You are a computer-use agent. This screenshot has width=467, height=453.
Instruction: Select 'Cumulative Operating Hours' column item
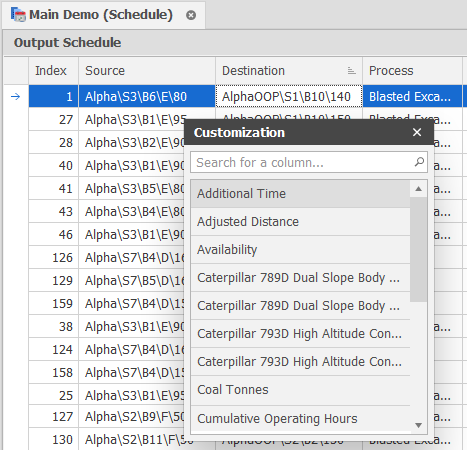300,419
